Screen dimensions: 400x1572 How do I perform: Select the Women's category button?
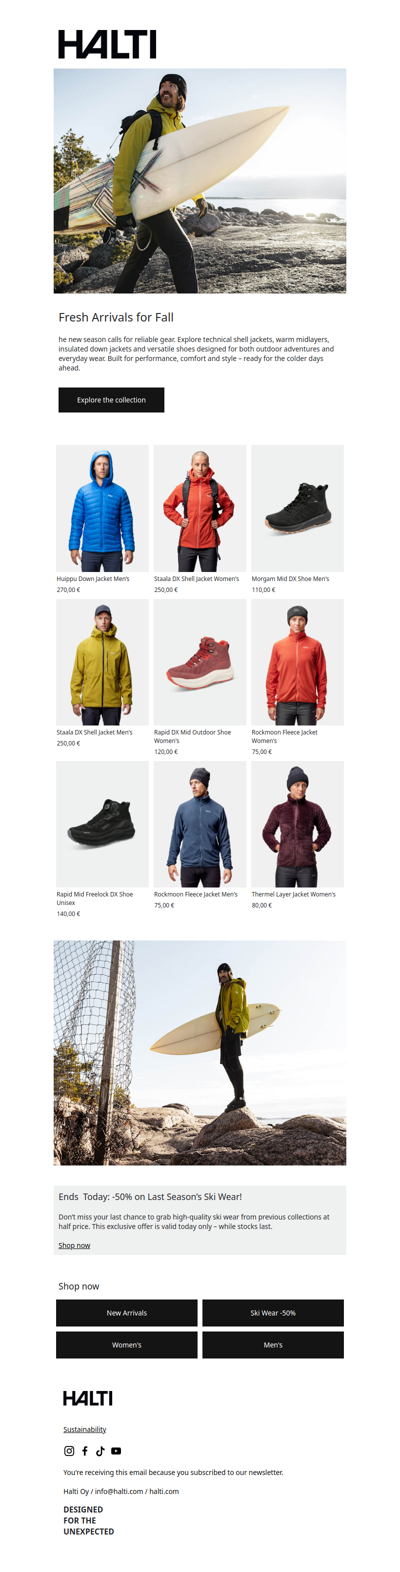pos(127,1344)
